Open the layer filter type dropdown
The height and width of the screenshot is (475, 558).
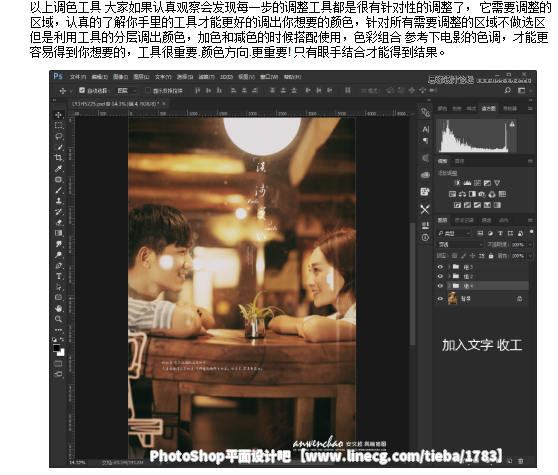[453, 233]
